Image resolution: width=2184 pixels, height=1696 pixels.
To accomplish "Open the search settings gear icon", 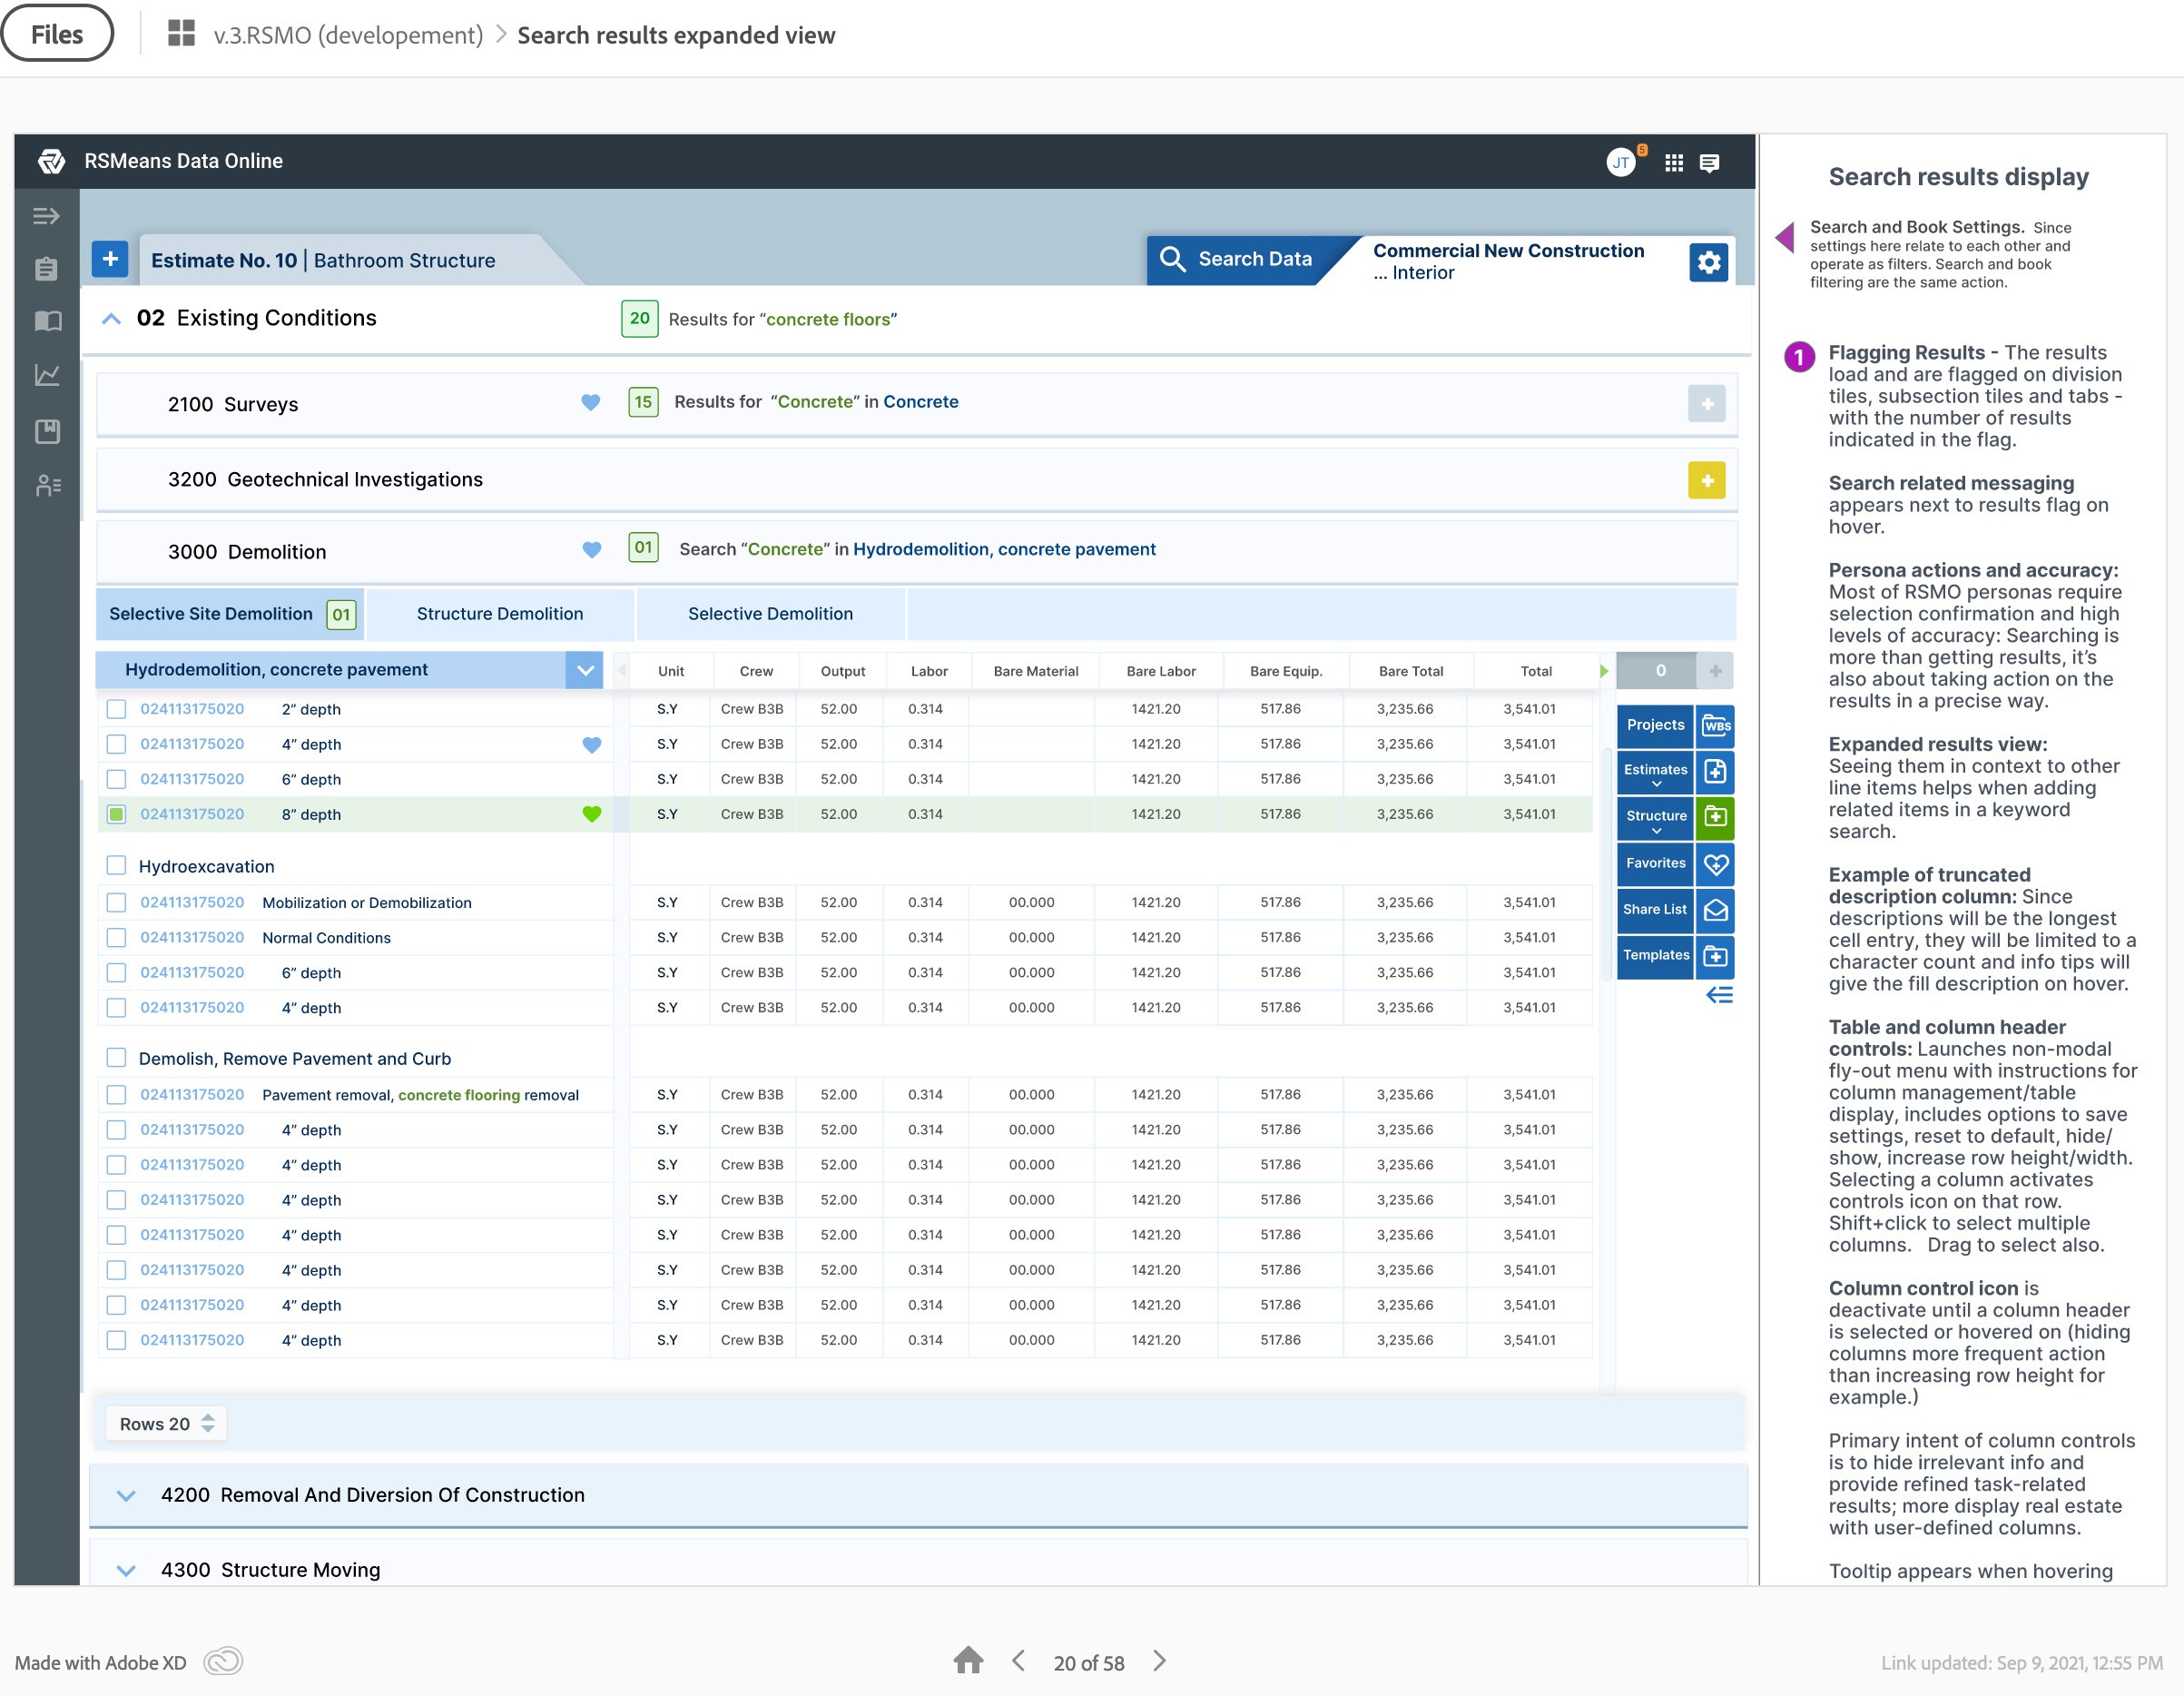I will [1708, 263].
